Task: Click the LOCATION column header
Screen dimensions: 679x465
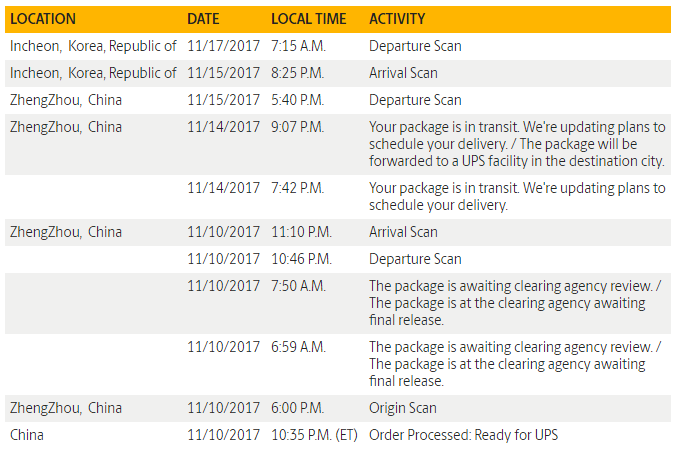Action: 42,19
